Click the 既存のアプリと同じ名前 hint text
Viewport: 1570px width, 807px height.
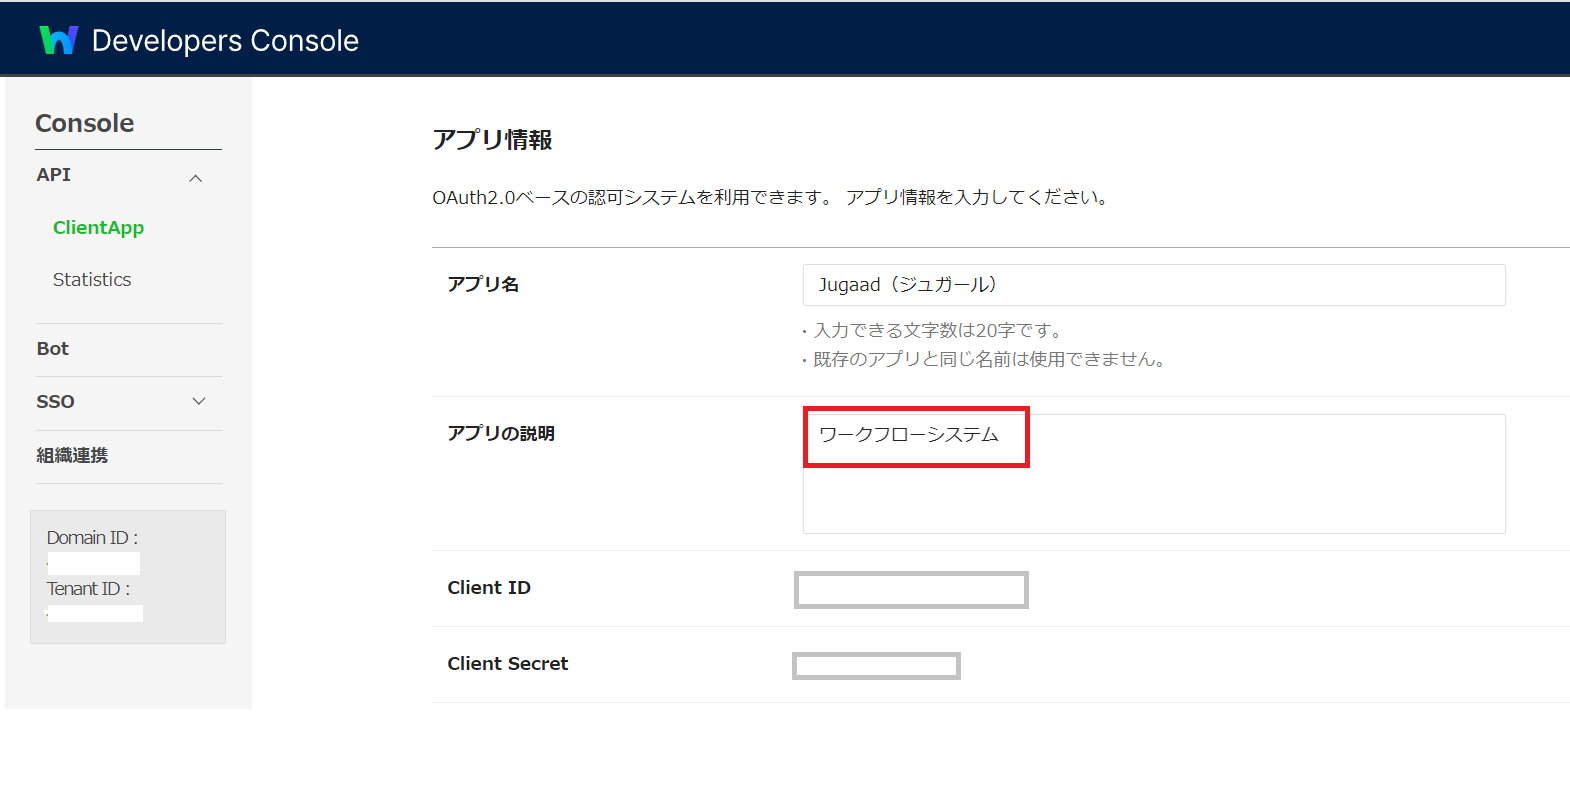[x=985, y=360]
